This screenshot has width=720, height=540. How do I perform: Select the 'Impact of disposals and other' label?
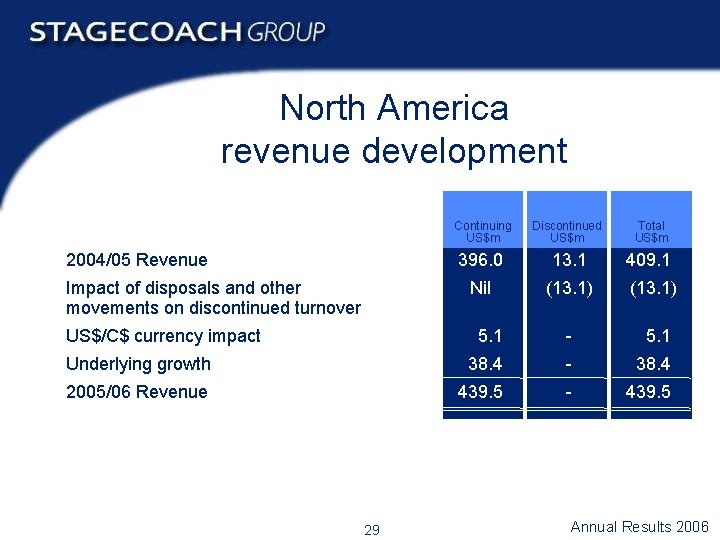pos(184,288)
